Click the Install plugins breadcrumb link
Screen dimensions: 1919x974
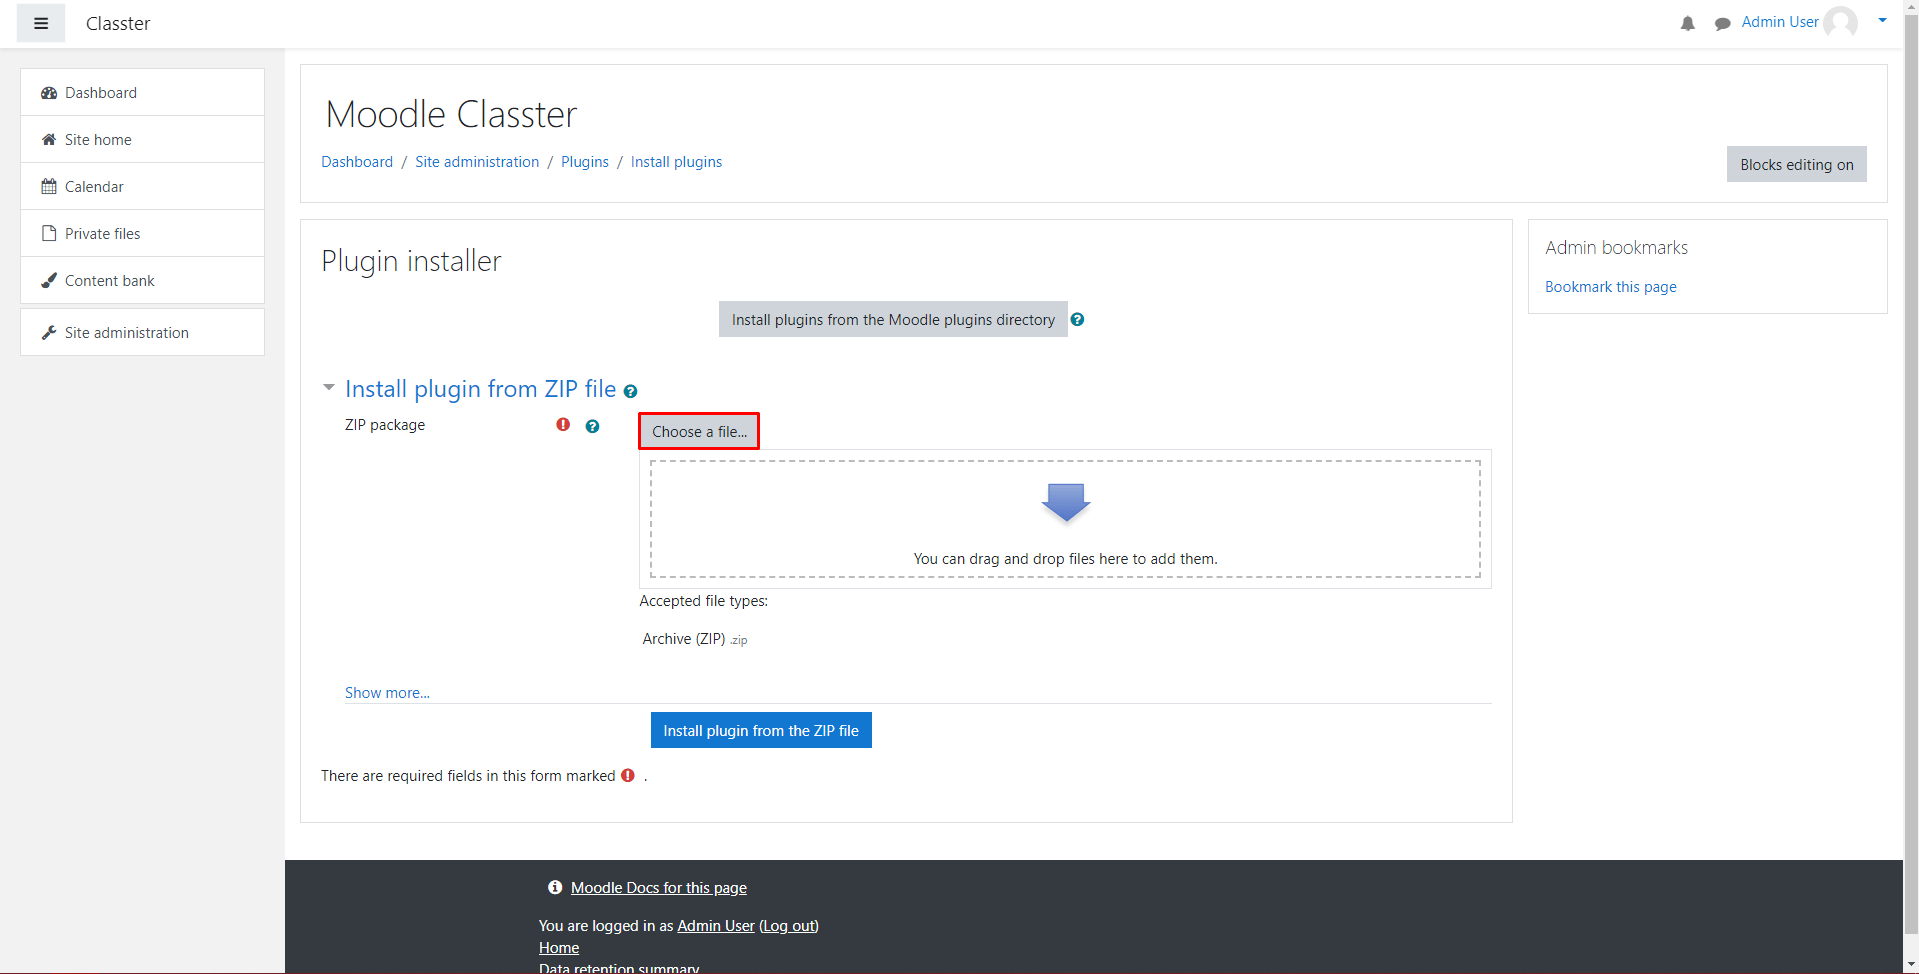(x=676, y=162)
